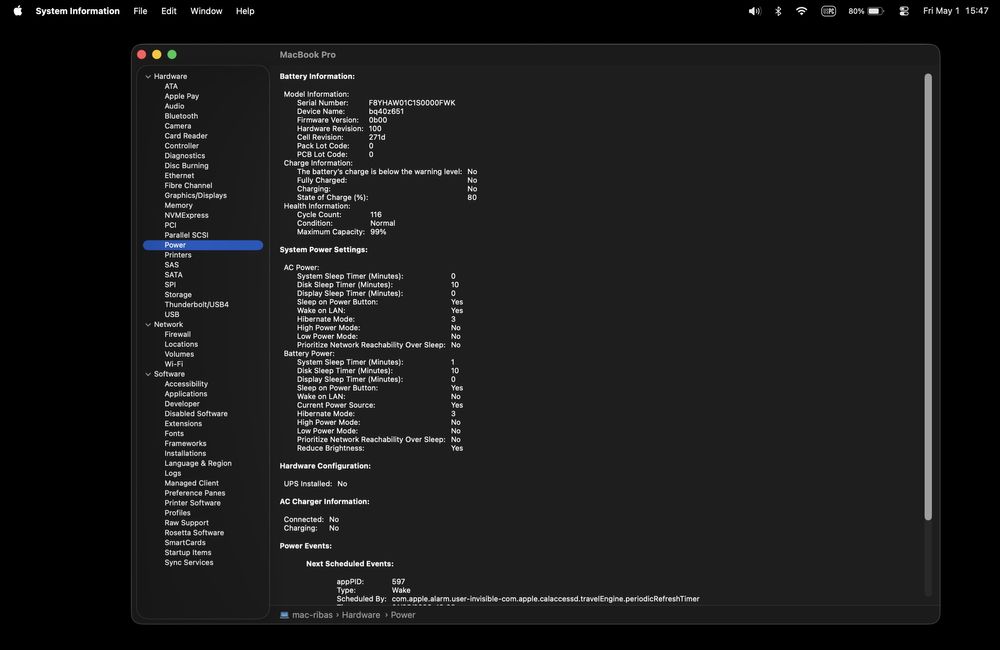Click the battery icon in menu bar
Screen dimensions: 1000x650
pyautogui.click(x=876, y=11)
